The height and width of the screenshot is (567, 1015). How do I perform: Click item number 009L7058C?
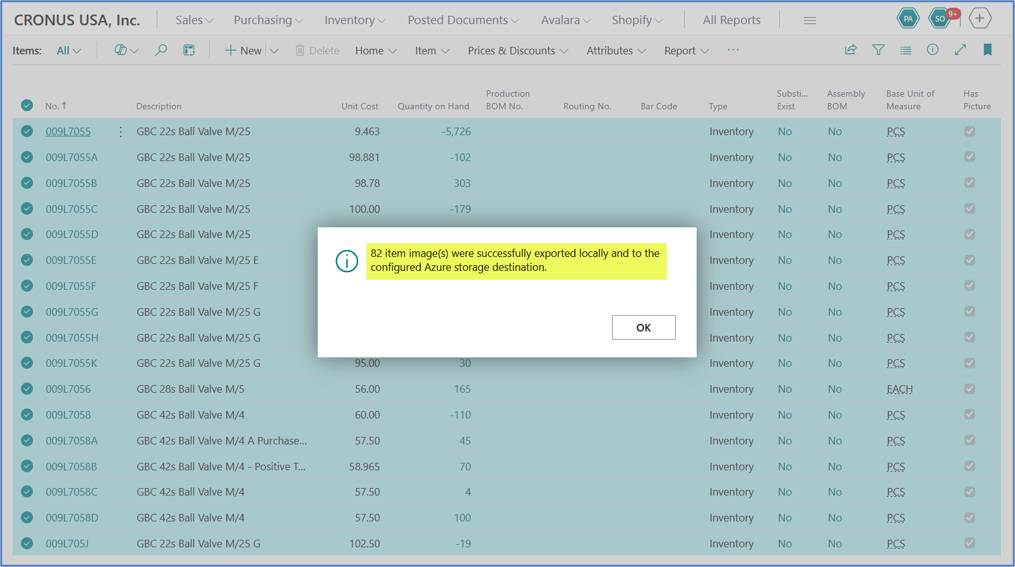pyautogui.click(x=71, y=492)
